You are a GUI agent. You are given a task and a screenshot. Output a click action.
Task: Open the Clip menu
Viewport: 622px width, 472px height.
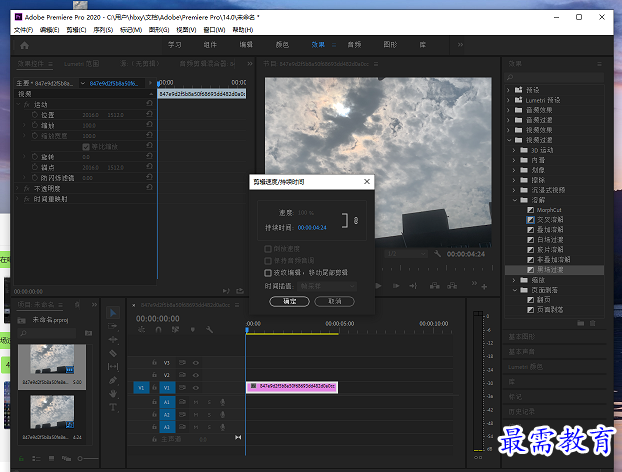(76, 30)
